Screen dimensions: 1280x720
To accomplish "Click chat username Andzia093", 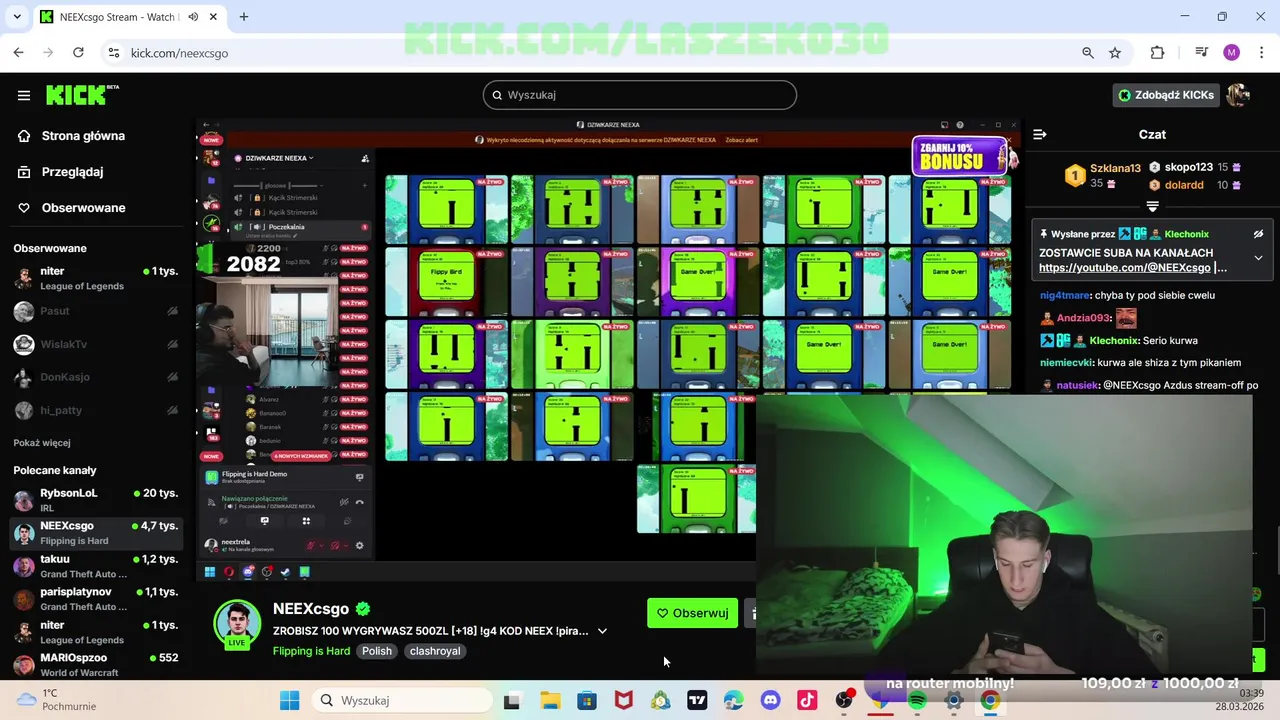I will [x=1084, y=318].
